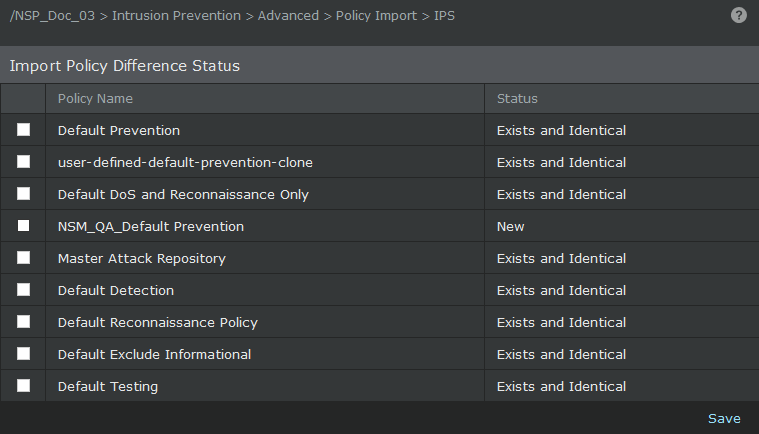This screenshot has height=434, width=759.
Task: Click the New status for NSM_QA_Default Prevention
Action: point(510,226)
